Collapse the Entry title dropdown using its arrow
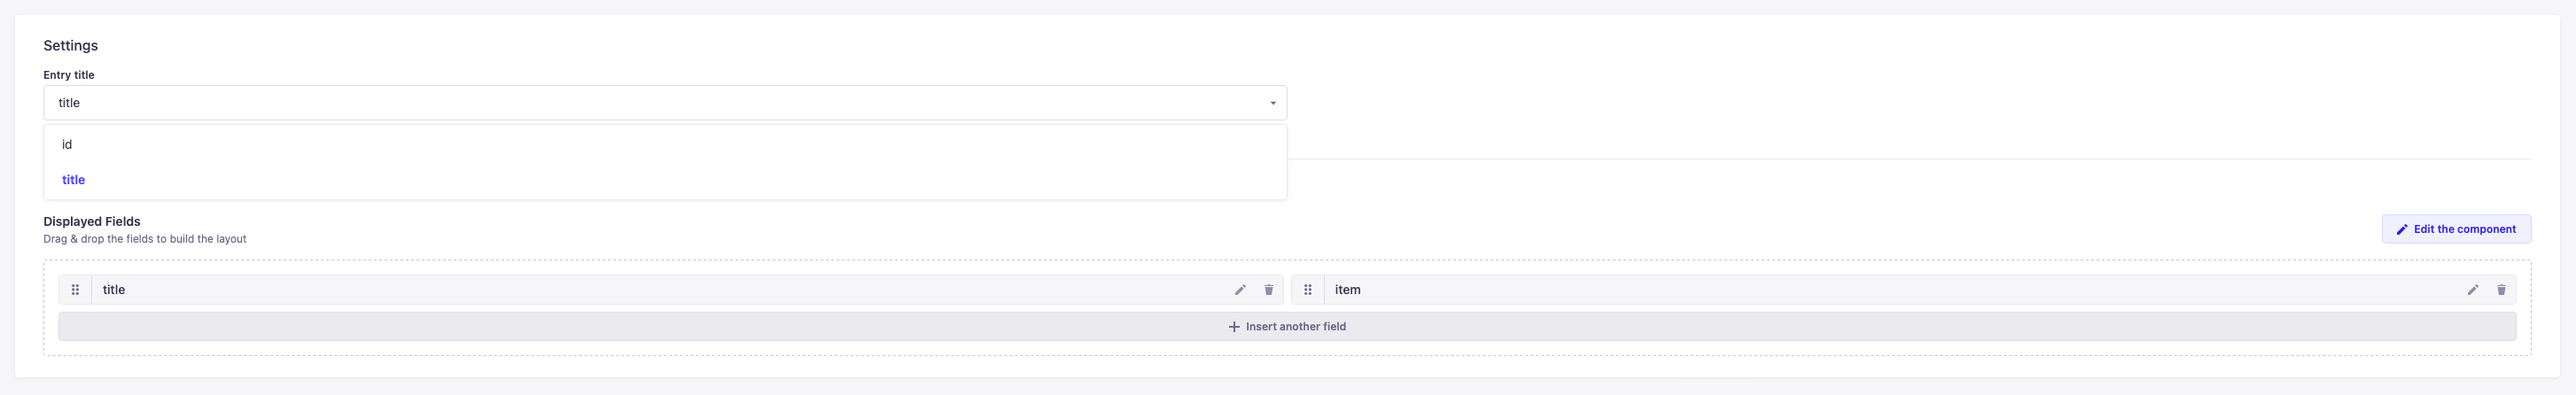The height and width of the screenshot is (395, 2576). click(1273, 103)
